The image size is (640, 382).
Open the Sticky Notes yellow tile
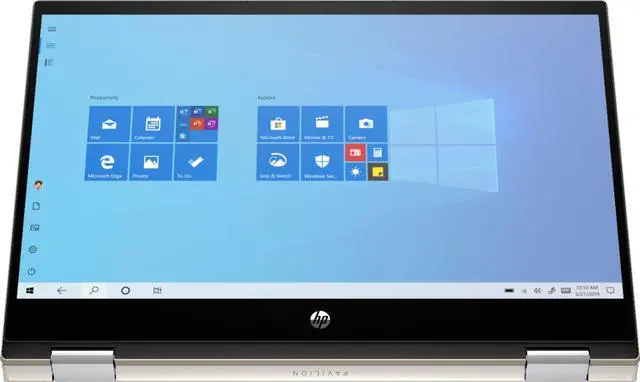(378, 172)
